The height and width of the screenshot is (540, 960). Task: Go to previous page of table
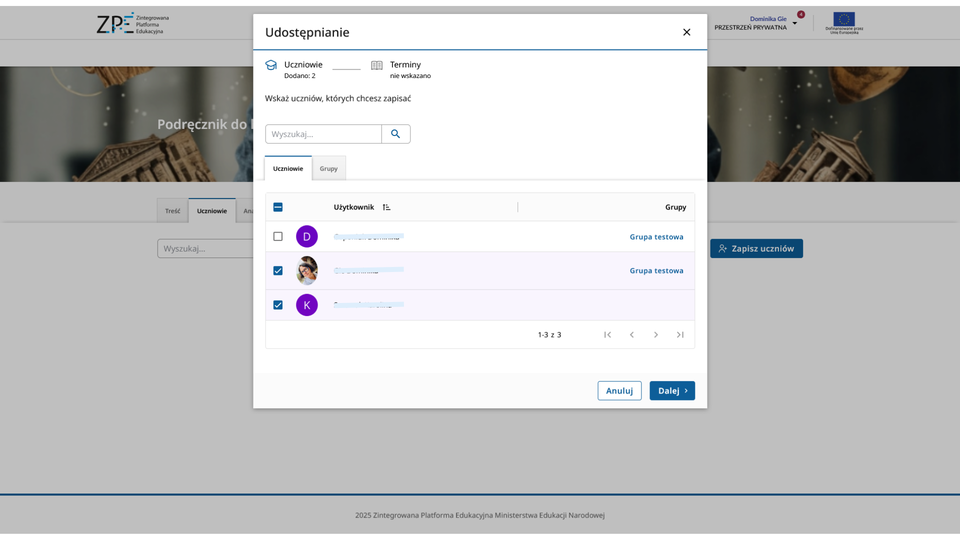click(632, 335)
